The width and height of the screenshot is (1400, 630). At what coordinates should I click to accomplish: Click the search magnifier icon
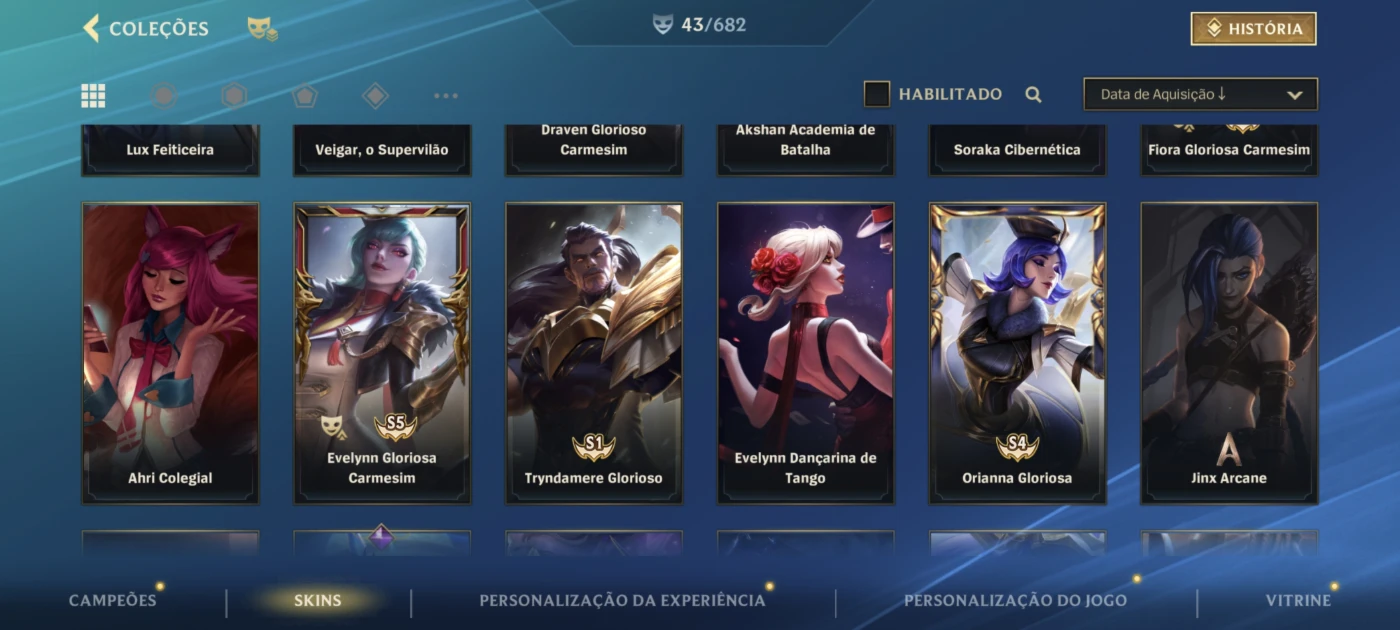[x=1034, y=95]
